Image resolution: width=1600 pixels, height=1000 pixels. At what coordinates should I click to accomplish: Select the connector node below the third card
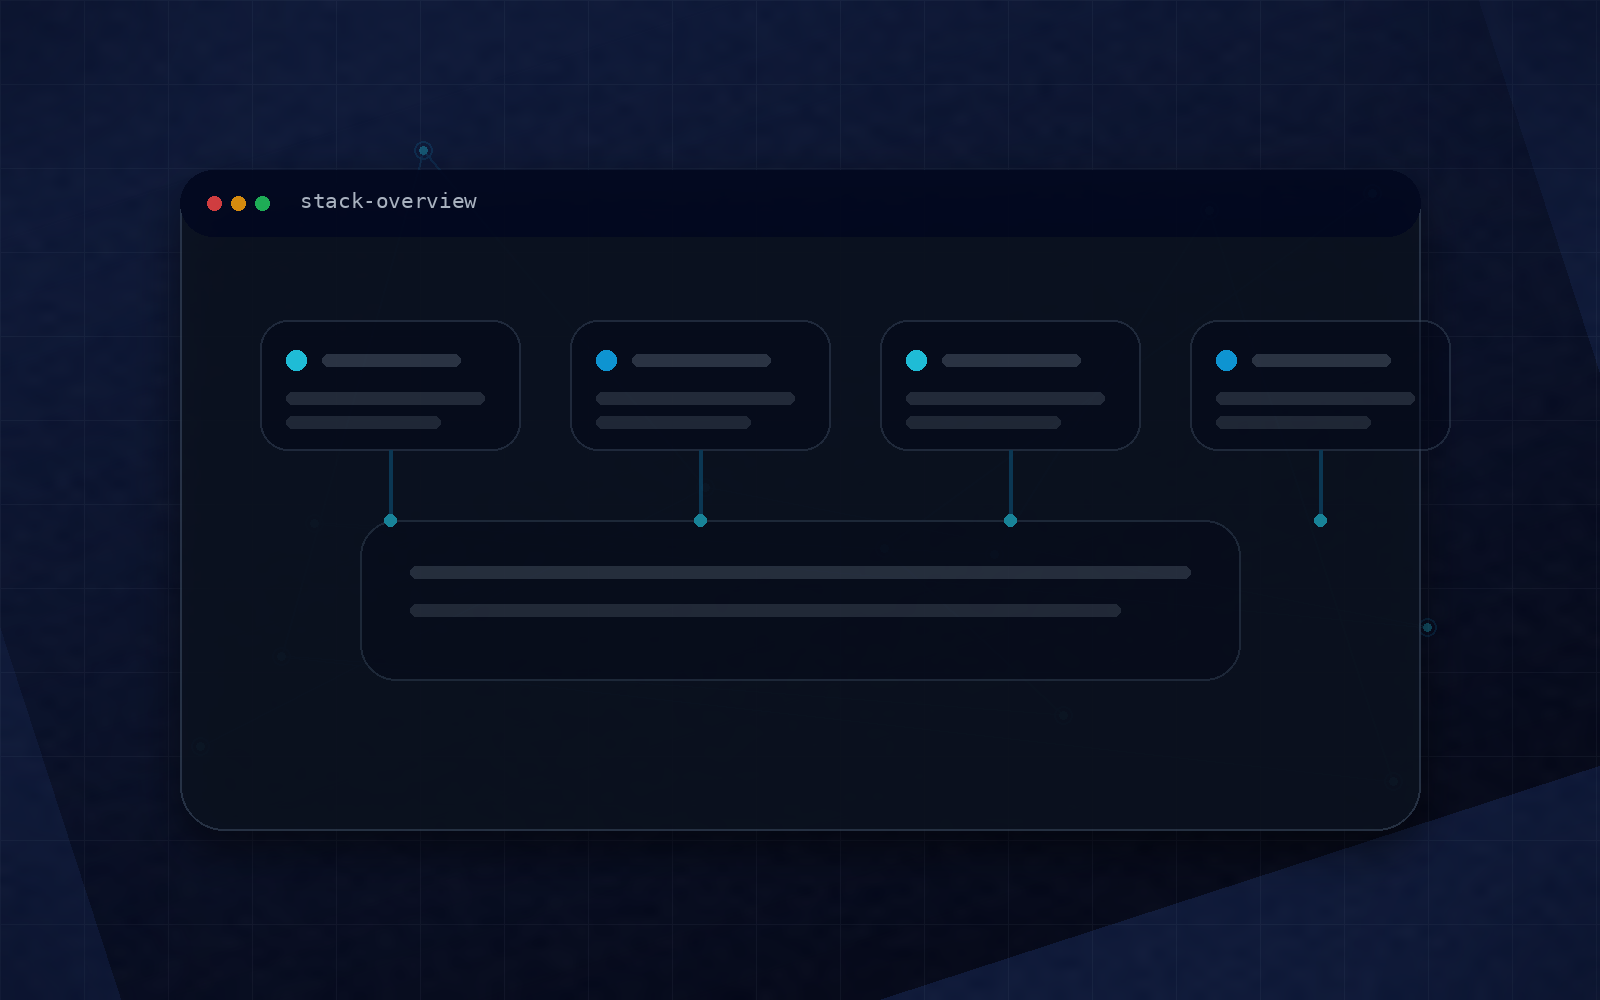1010,520
